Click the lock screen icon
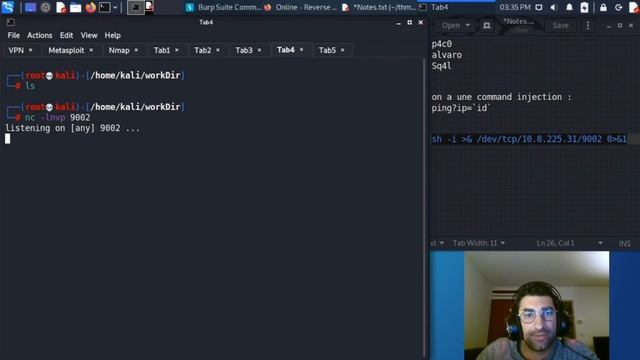Viewport: 640px width, 360px height. point(603,7)
